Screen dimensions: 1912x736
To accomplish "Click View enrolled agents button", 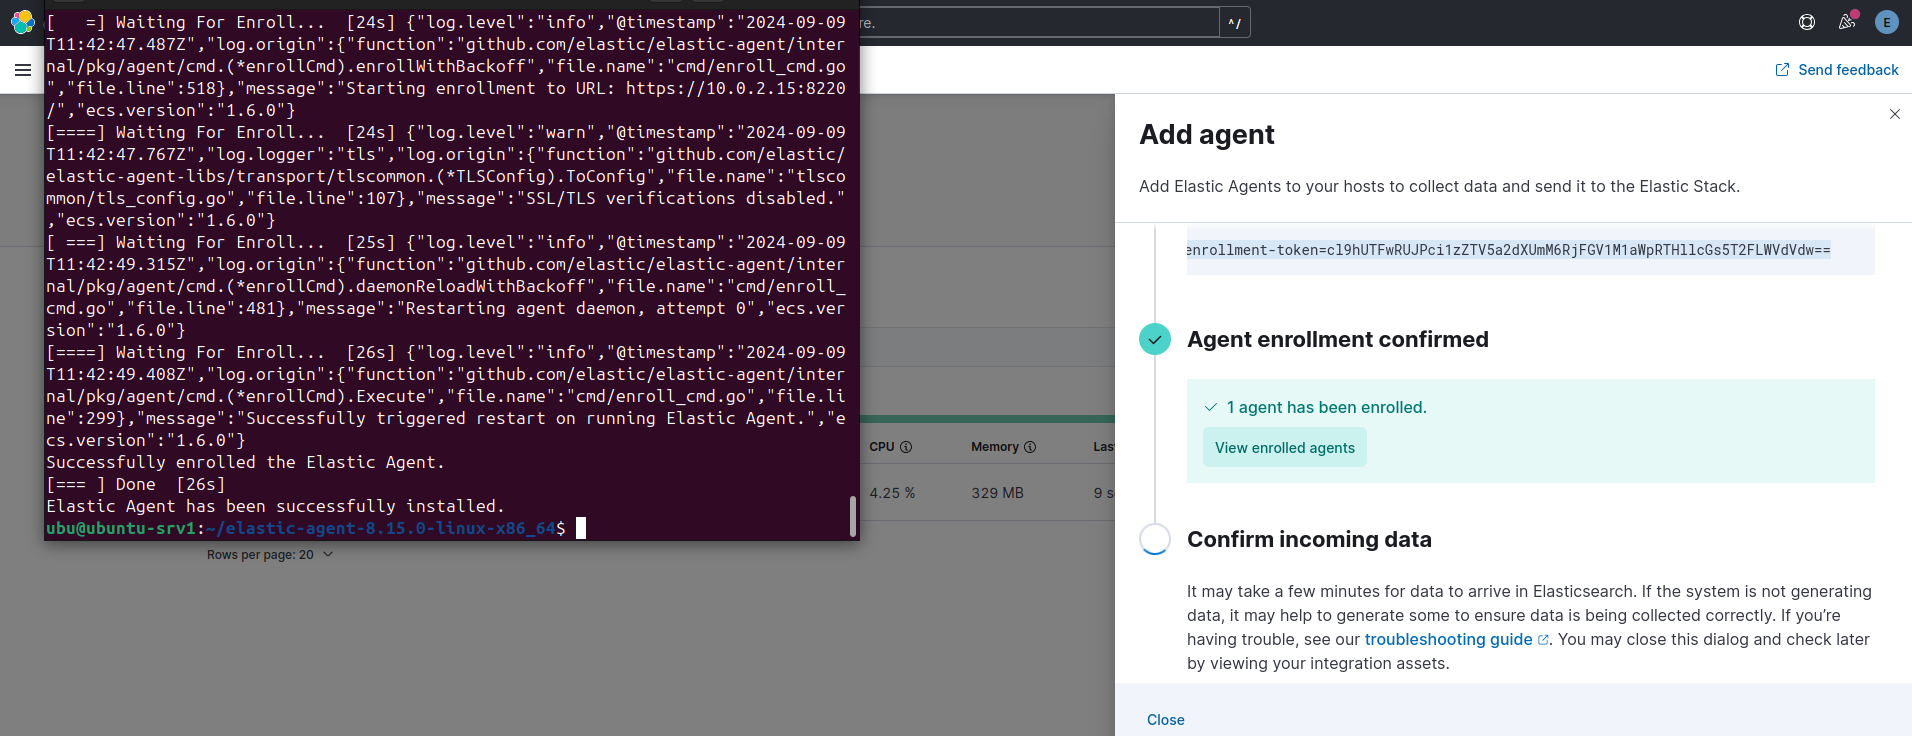I will 1285,448.
